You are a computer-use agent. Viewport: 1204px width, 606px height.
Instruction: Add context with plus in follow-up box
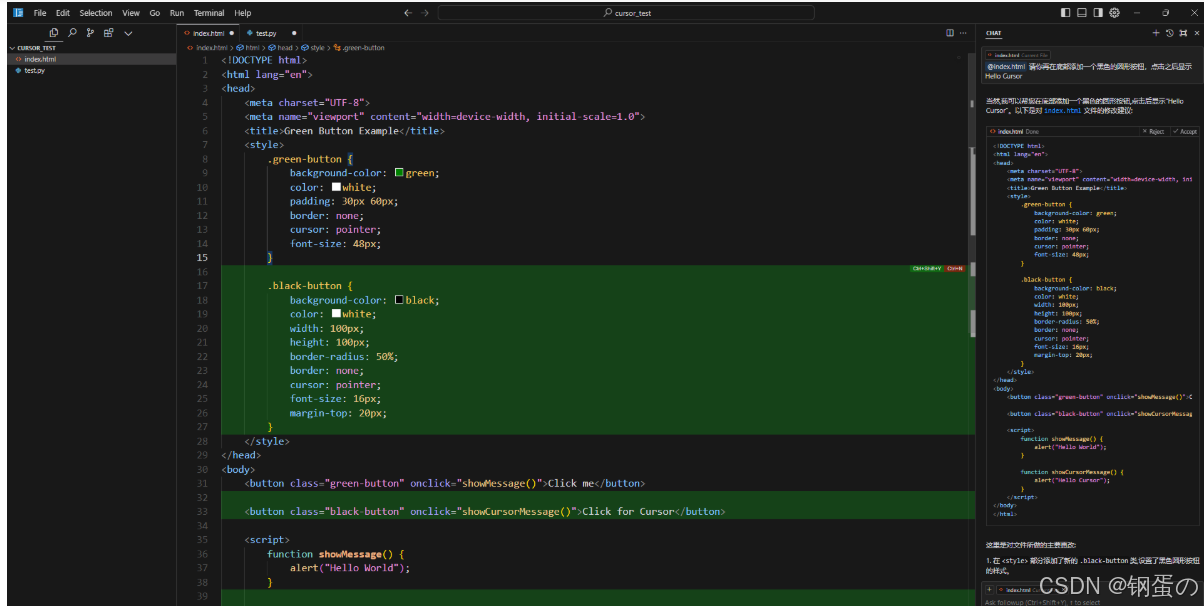[990, 590]
